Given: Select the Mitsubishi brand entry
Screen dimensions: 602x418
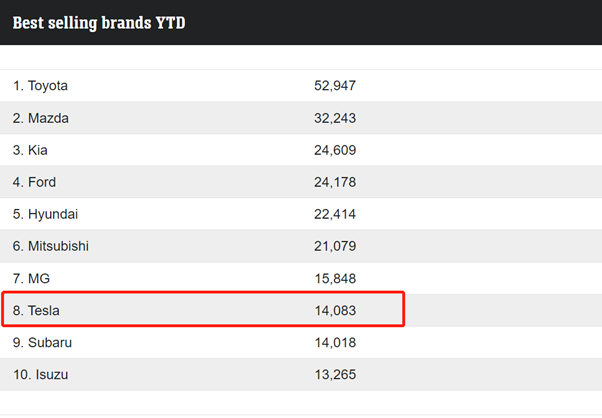Looking at the screenshot, I should 49,246.
